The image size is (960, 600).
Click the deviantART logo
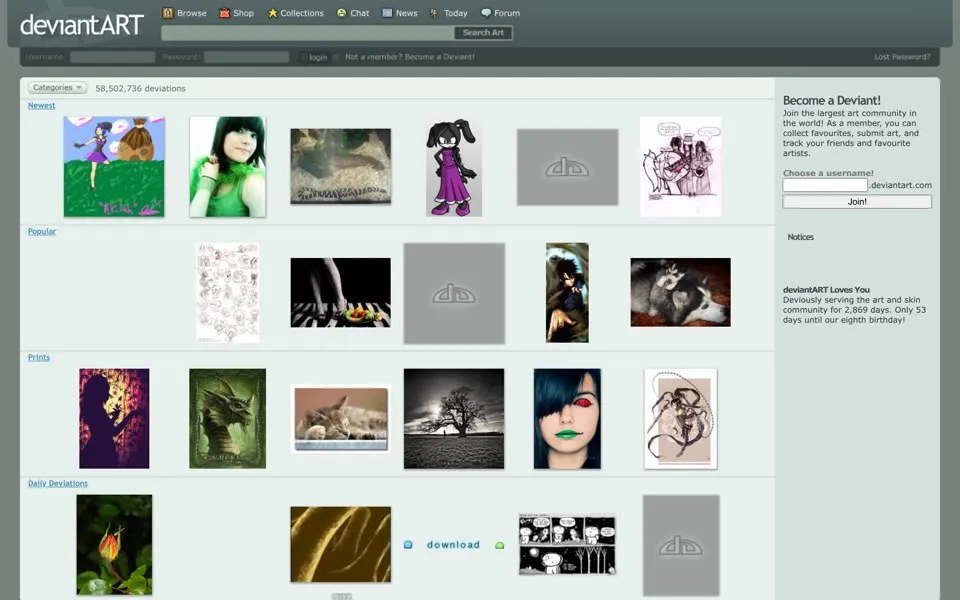coord(81,25)
